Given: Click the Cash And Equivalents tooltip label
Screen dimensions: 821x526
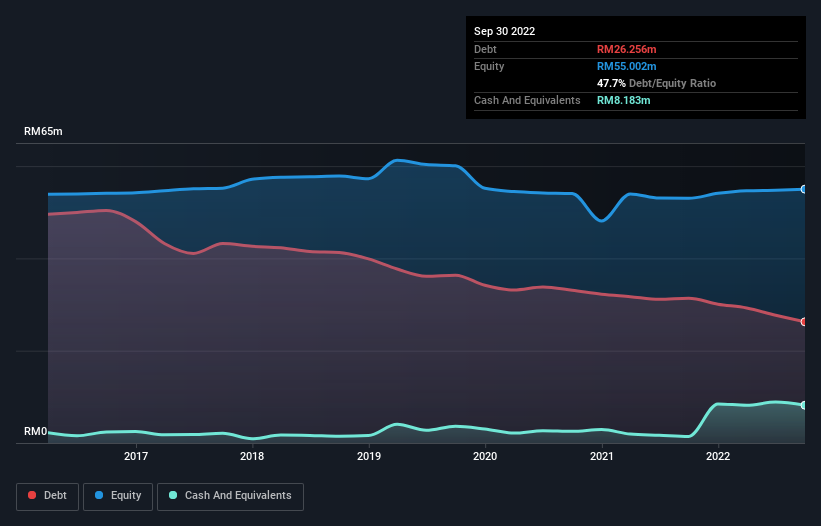Looking at the screenshot, I should coord(527,100).
